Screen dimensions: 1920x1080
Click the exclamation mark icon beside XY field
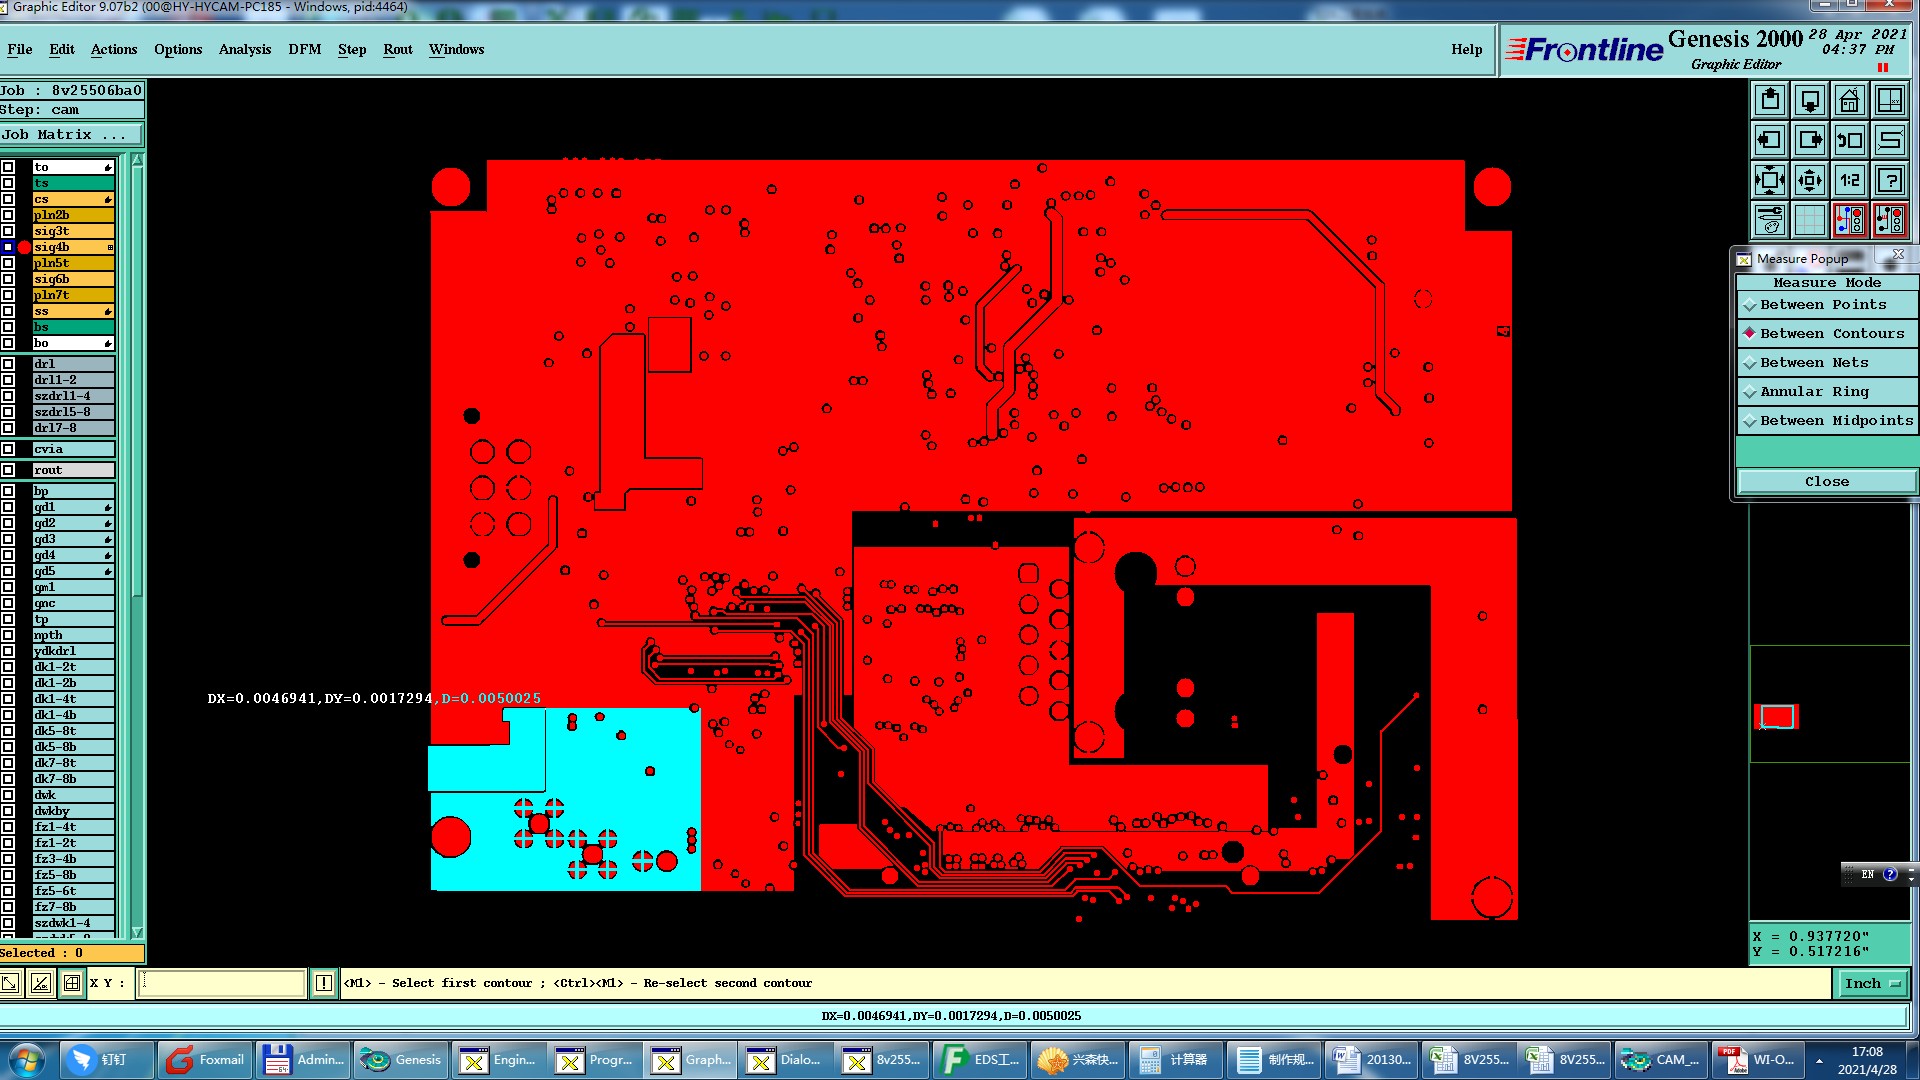click(324, 983)
